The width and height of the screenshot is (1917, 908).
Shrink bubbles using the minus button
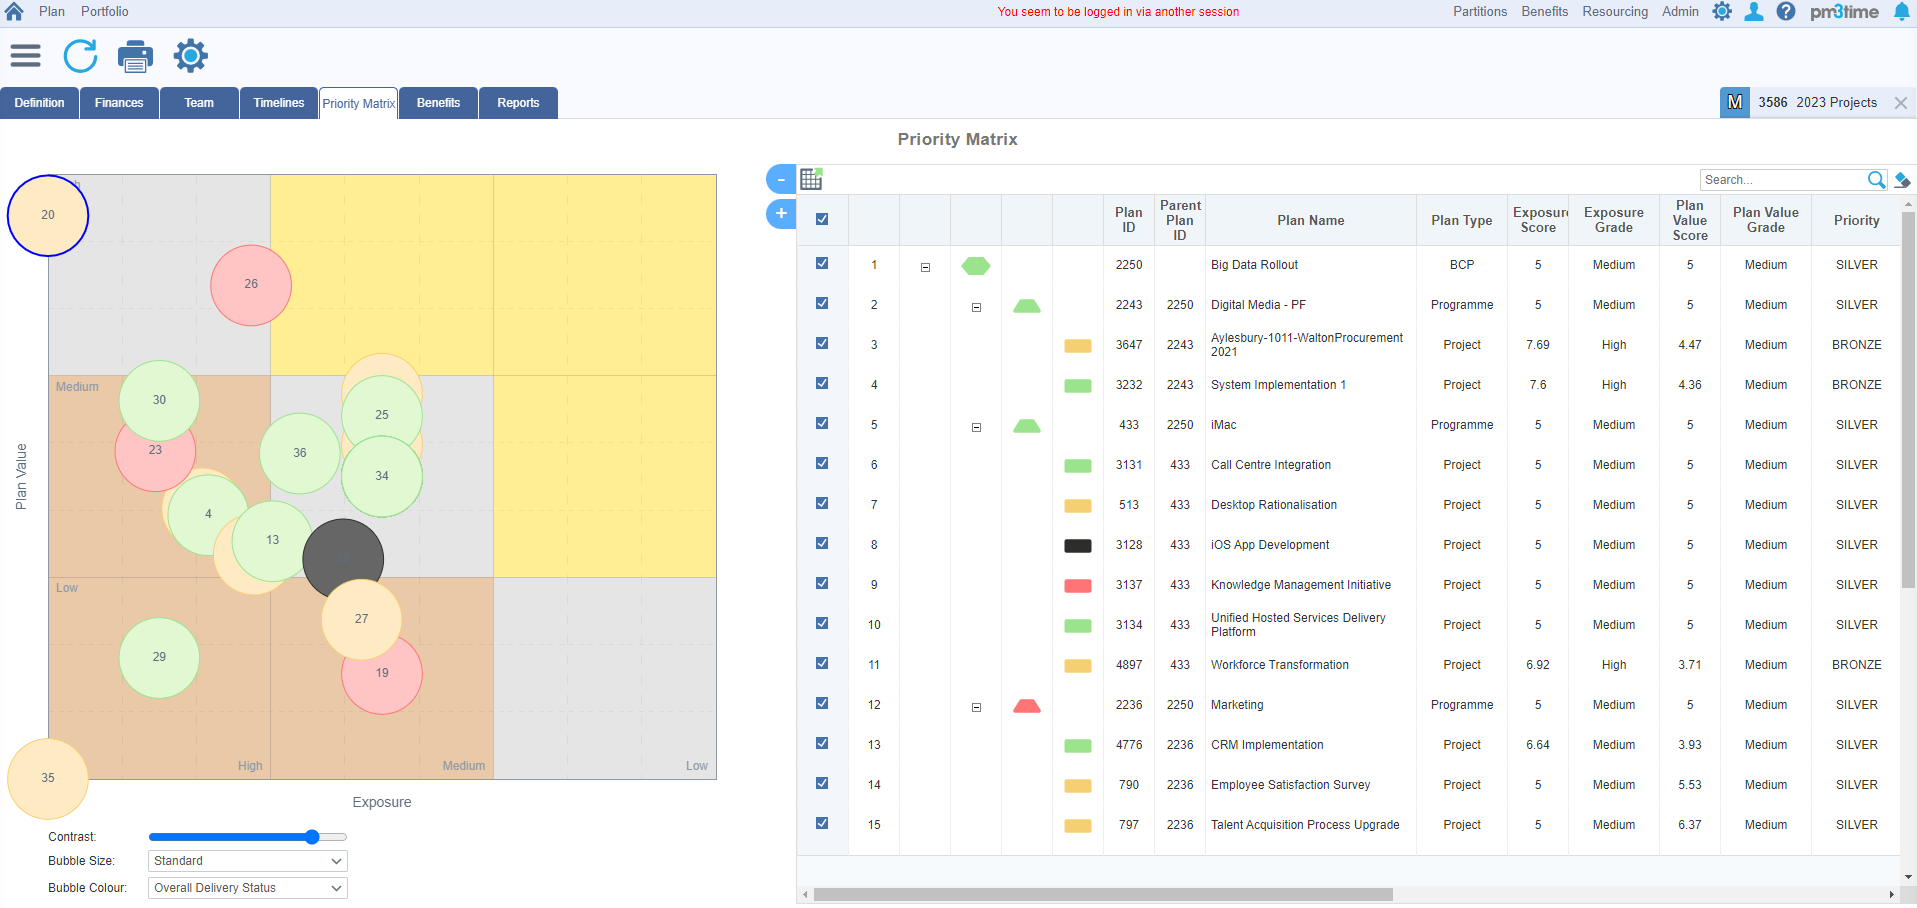(780, 178)
